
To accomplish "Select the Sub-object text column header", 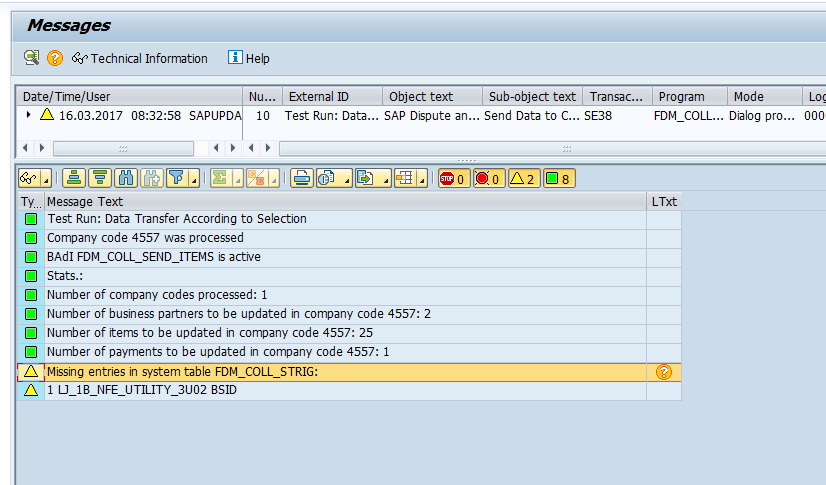I will (533, 96).
